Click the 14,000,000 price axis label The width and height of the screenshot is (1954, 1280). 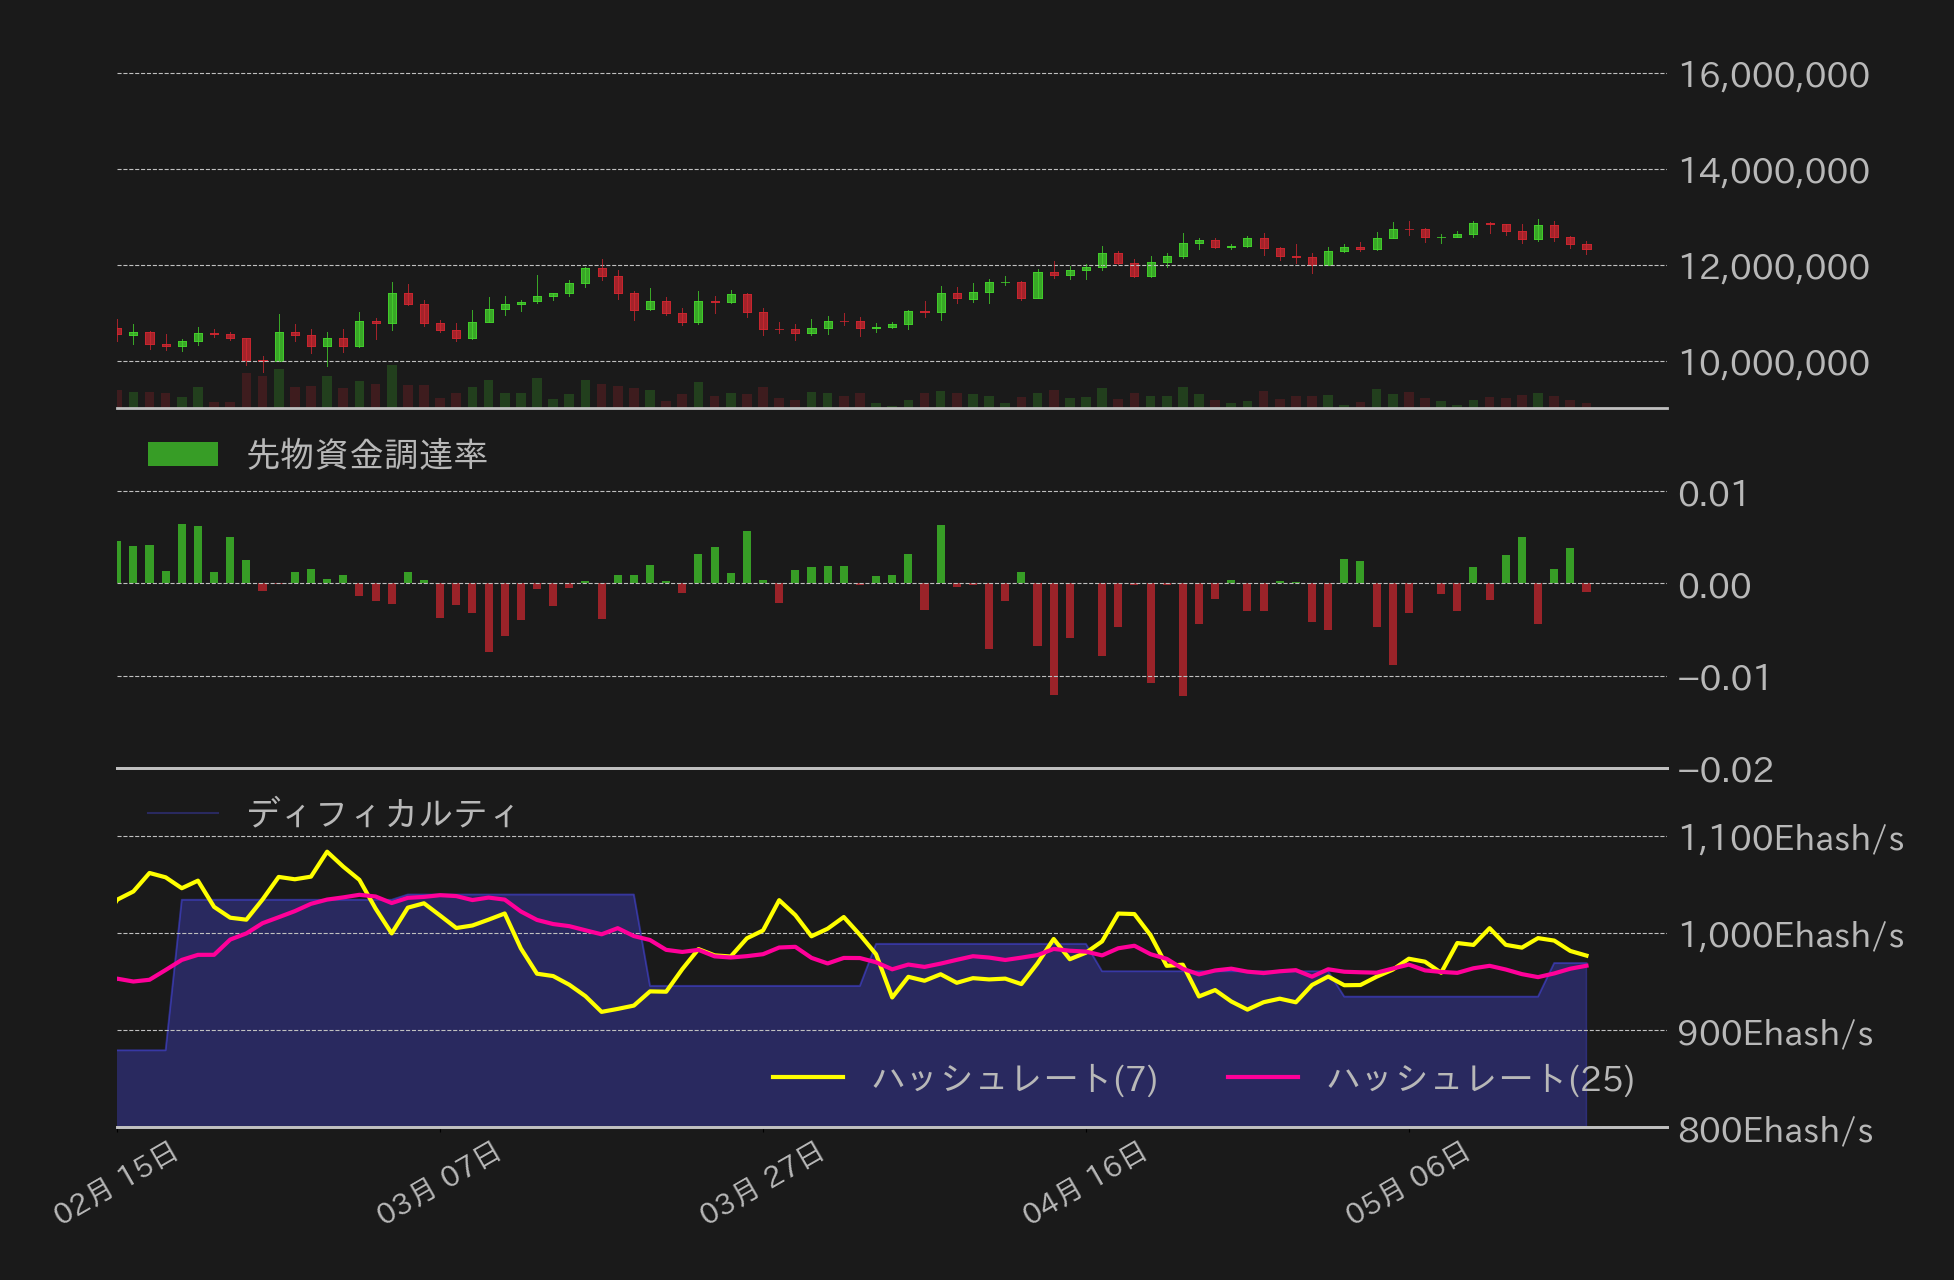[x=1774, y=171]
